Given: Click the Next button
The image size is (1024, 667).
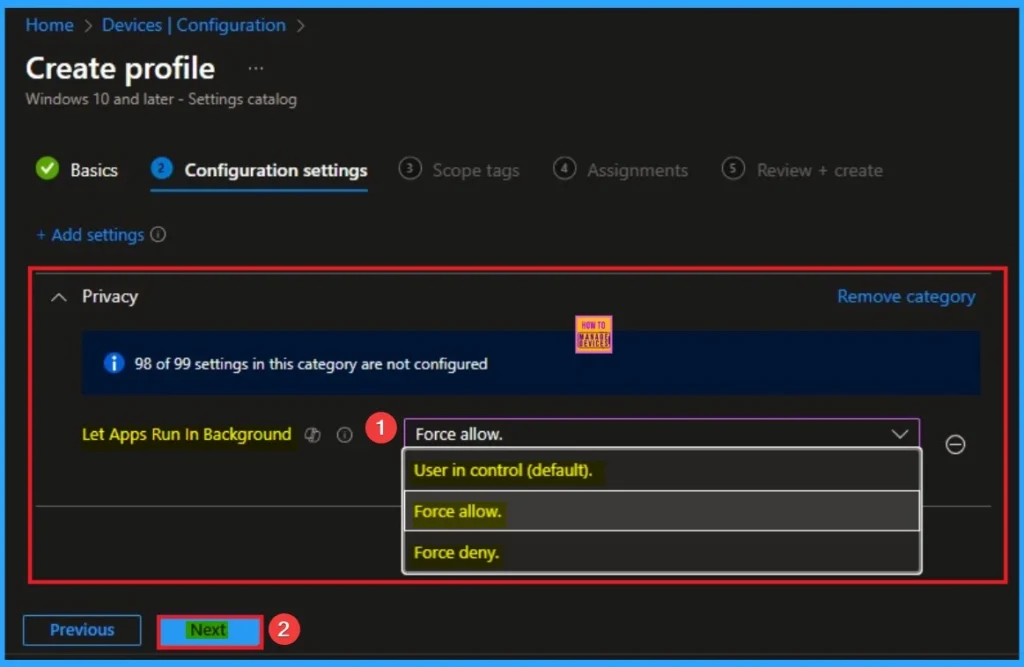Looking at the screenshot, I should tap(209, 630).
